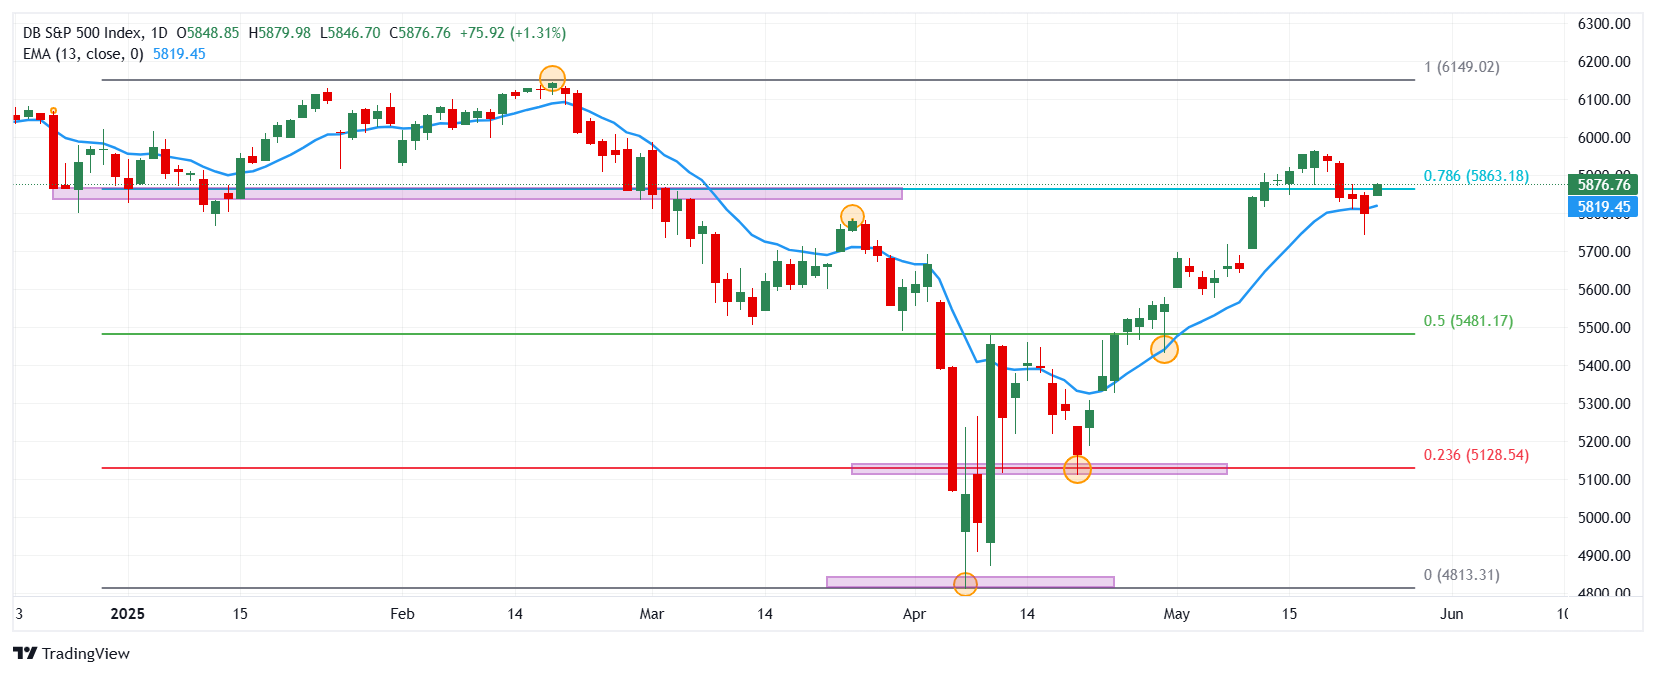Select the purple zone rectangle at the chart bottom
1656x675 pixels.
tap(970, 582)
